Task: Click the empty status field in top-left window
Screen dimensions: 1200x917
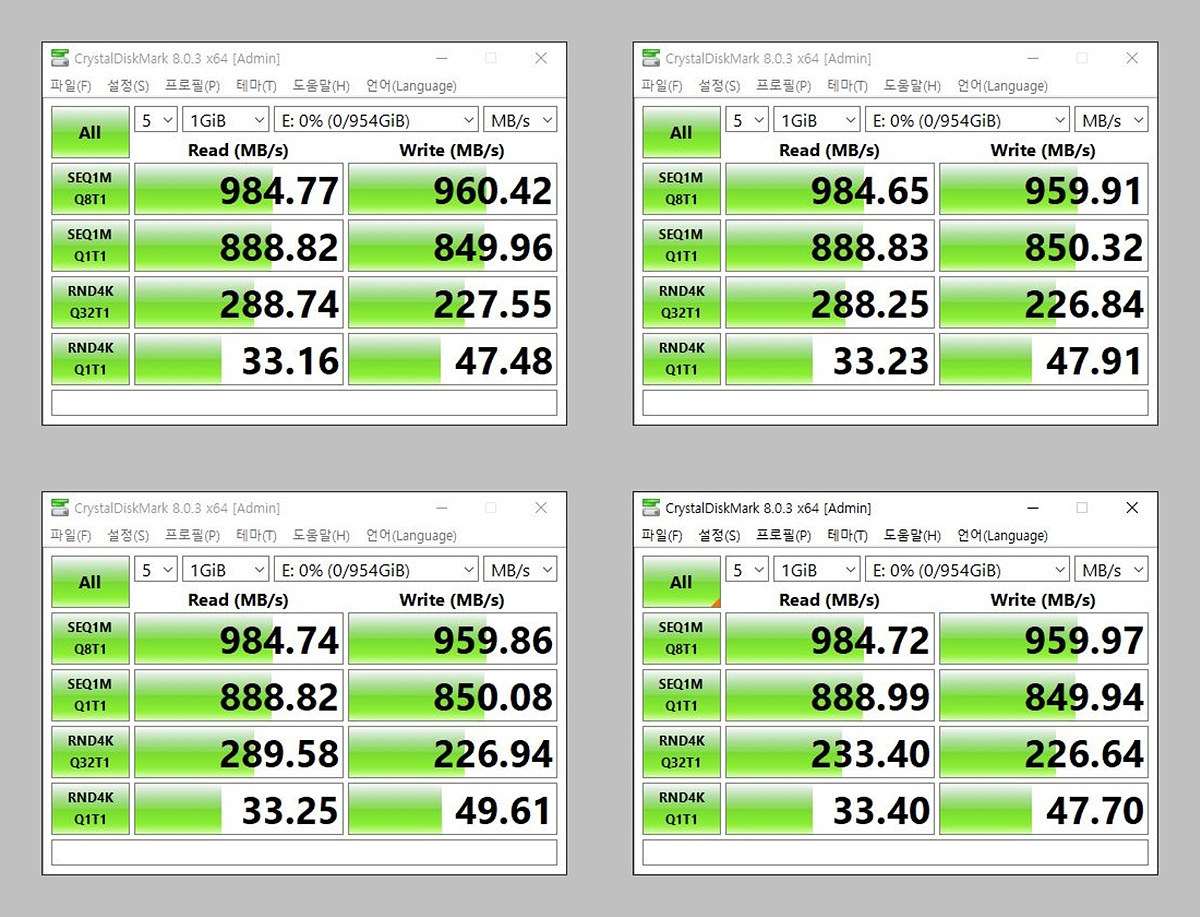Action: [x=304, y=403]
